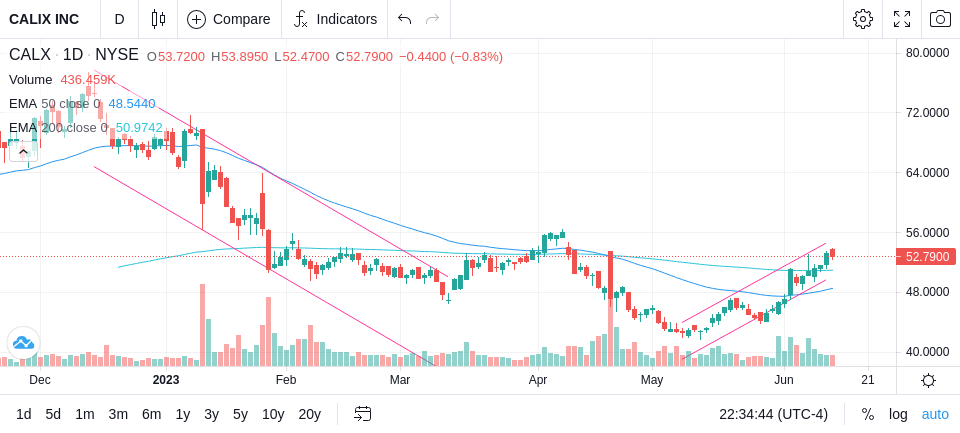Click the round cloud logo button
This screenshot has width=960, height=433.
point(23,343)
